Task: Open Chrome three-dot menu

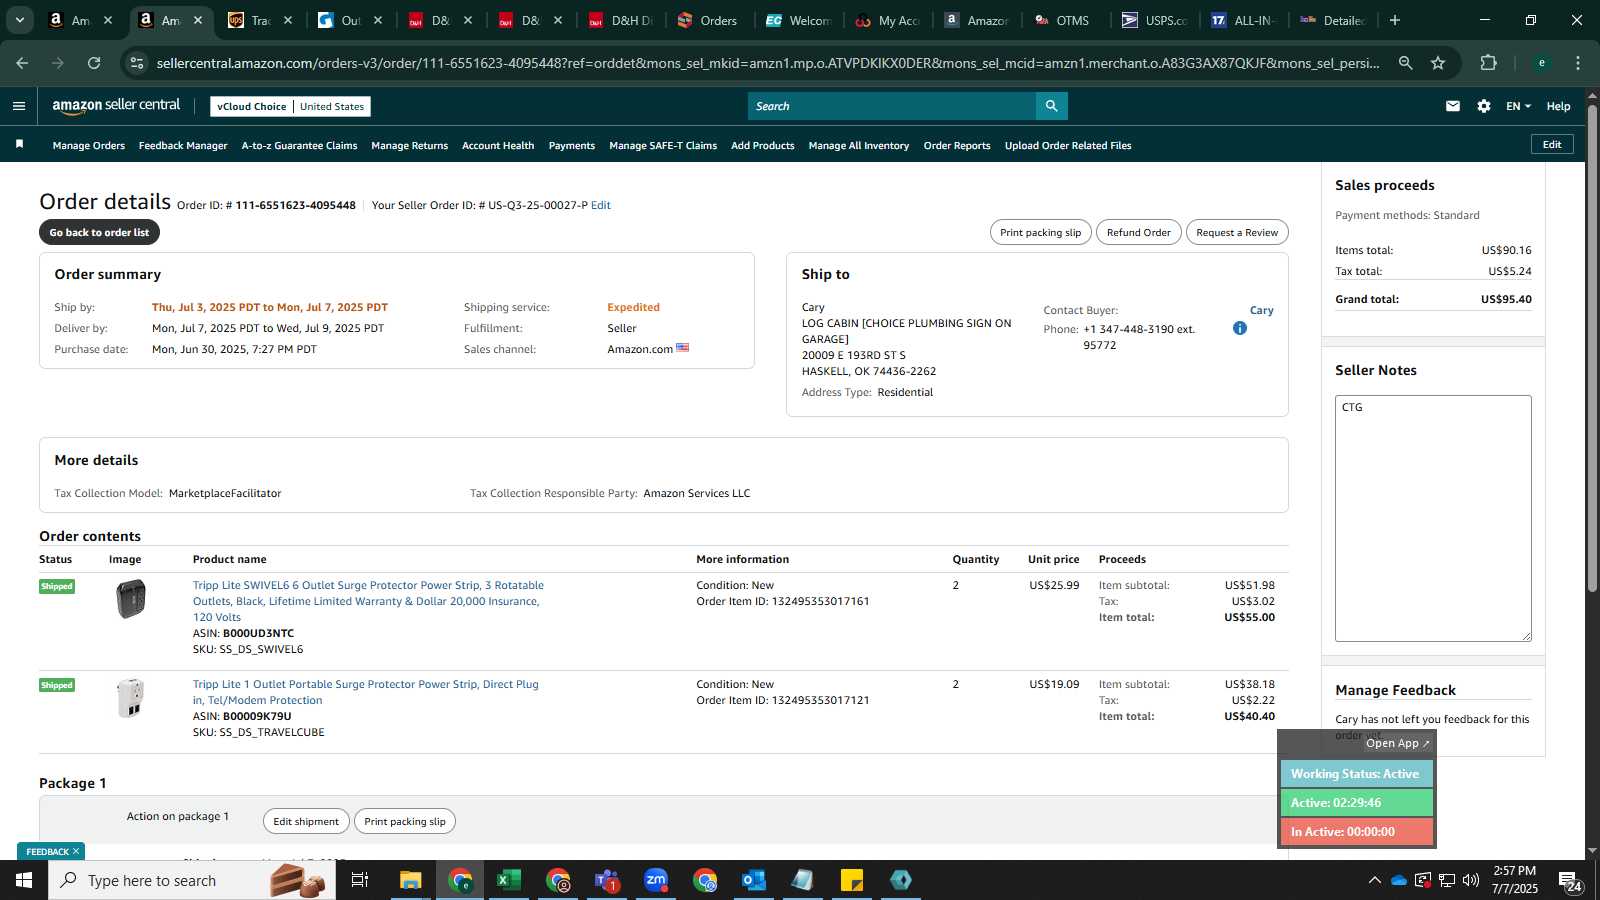Action: [x=1578, y=63]
